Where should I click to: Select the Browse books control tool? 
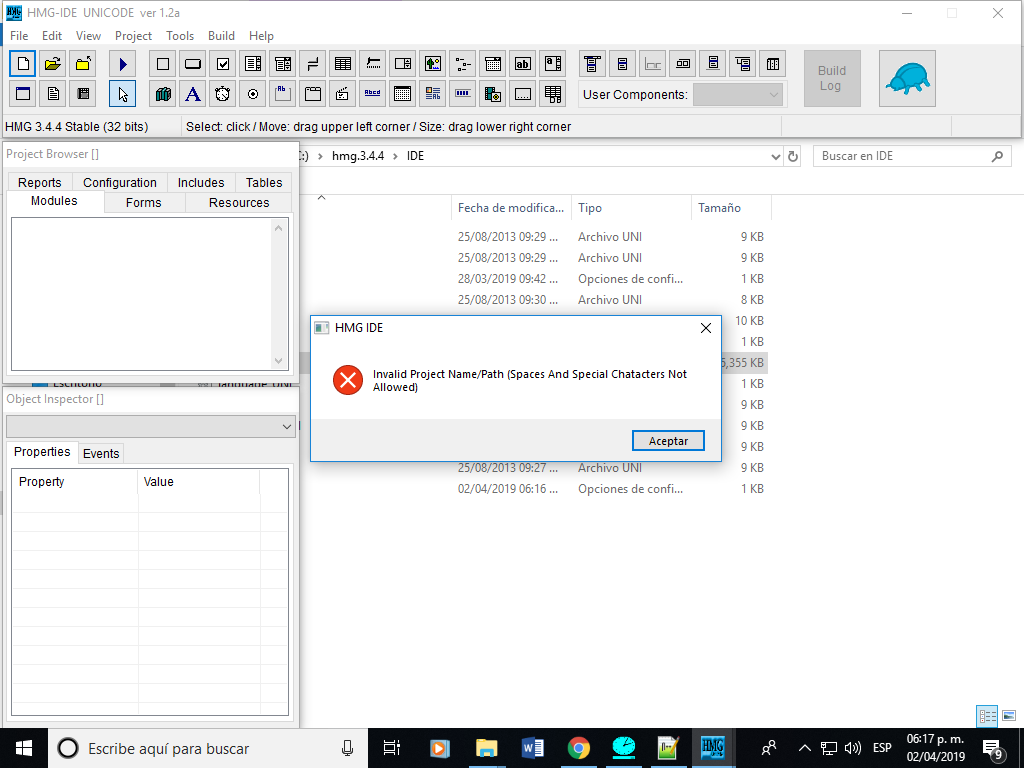(163, 94)
